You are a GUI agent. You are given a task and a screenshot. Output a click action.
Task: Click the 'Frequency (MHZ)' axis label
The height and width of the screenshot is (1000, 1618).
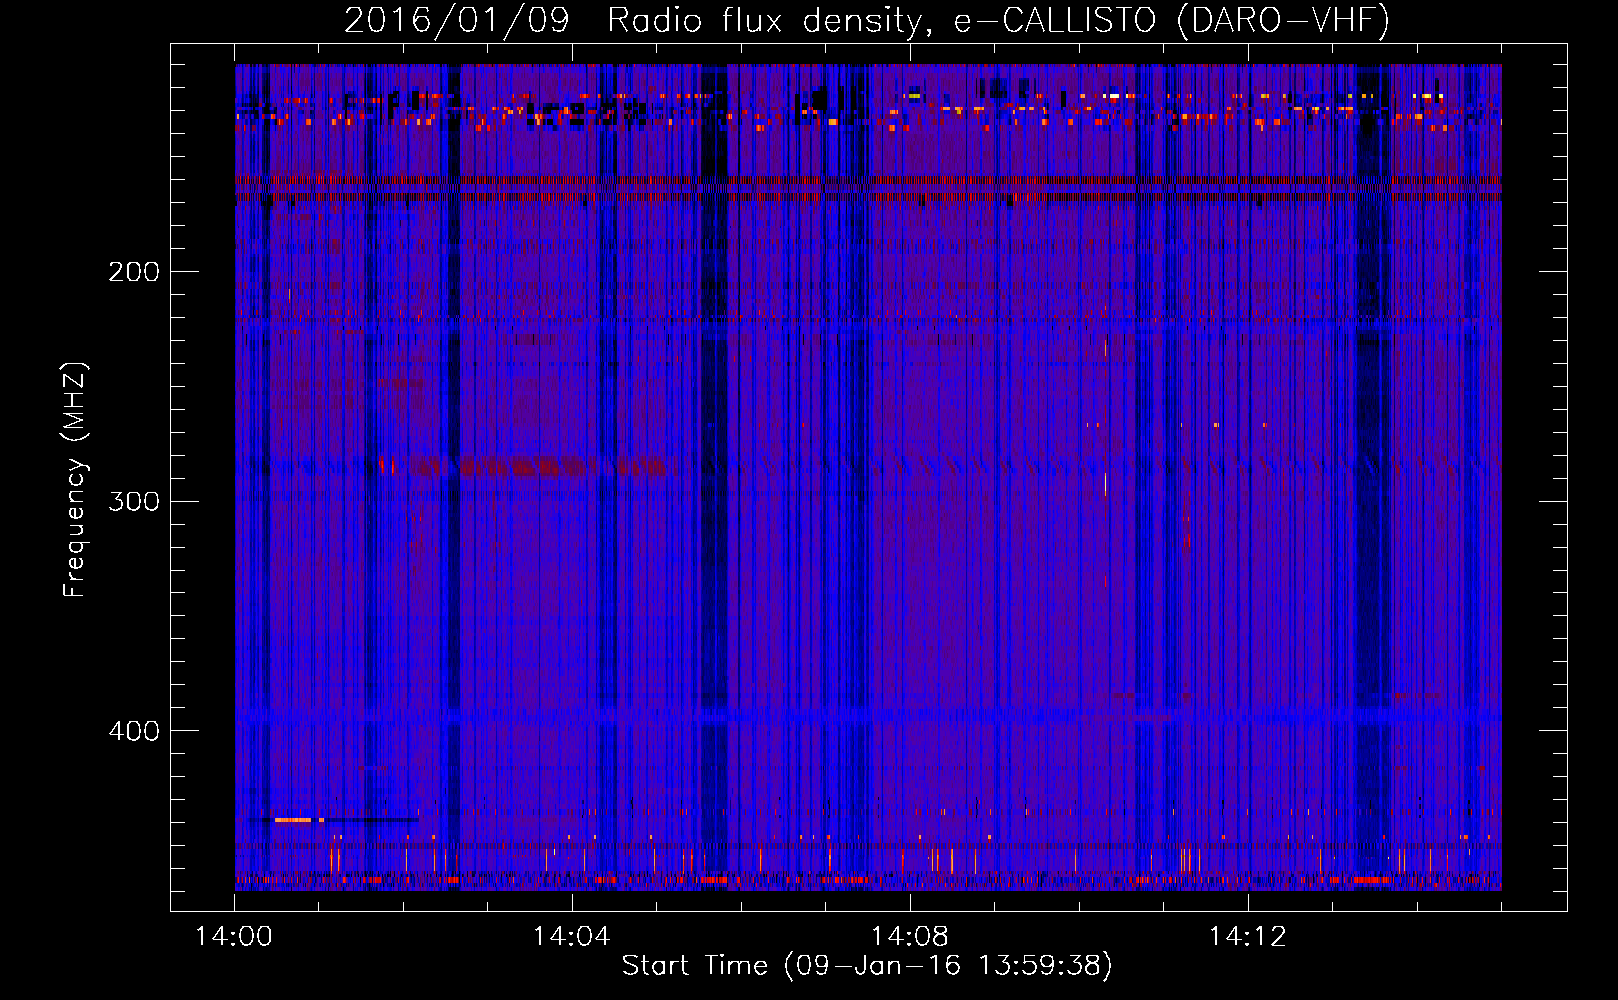[75, 480]
